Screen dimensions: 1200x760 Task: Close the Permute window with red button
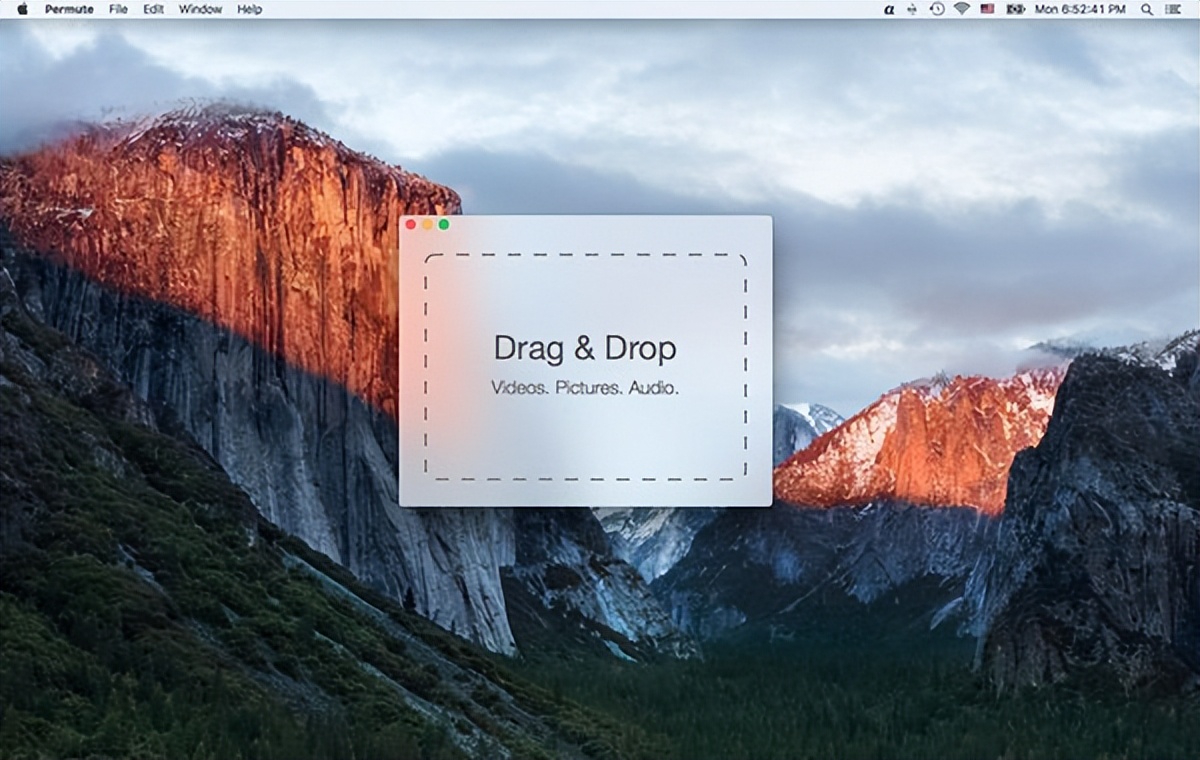411,225
